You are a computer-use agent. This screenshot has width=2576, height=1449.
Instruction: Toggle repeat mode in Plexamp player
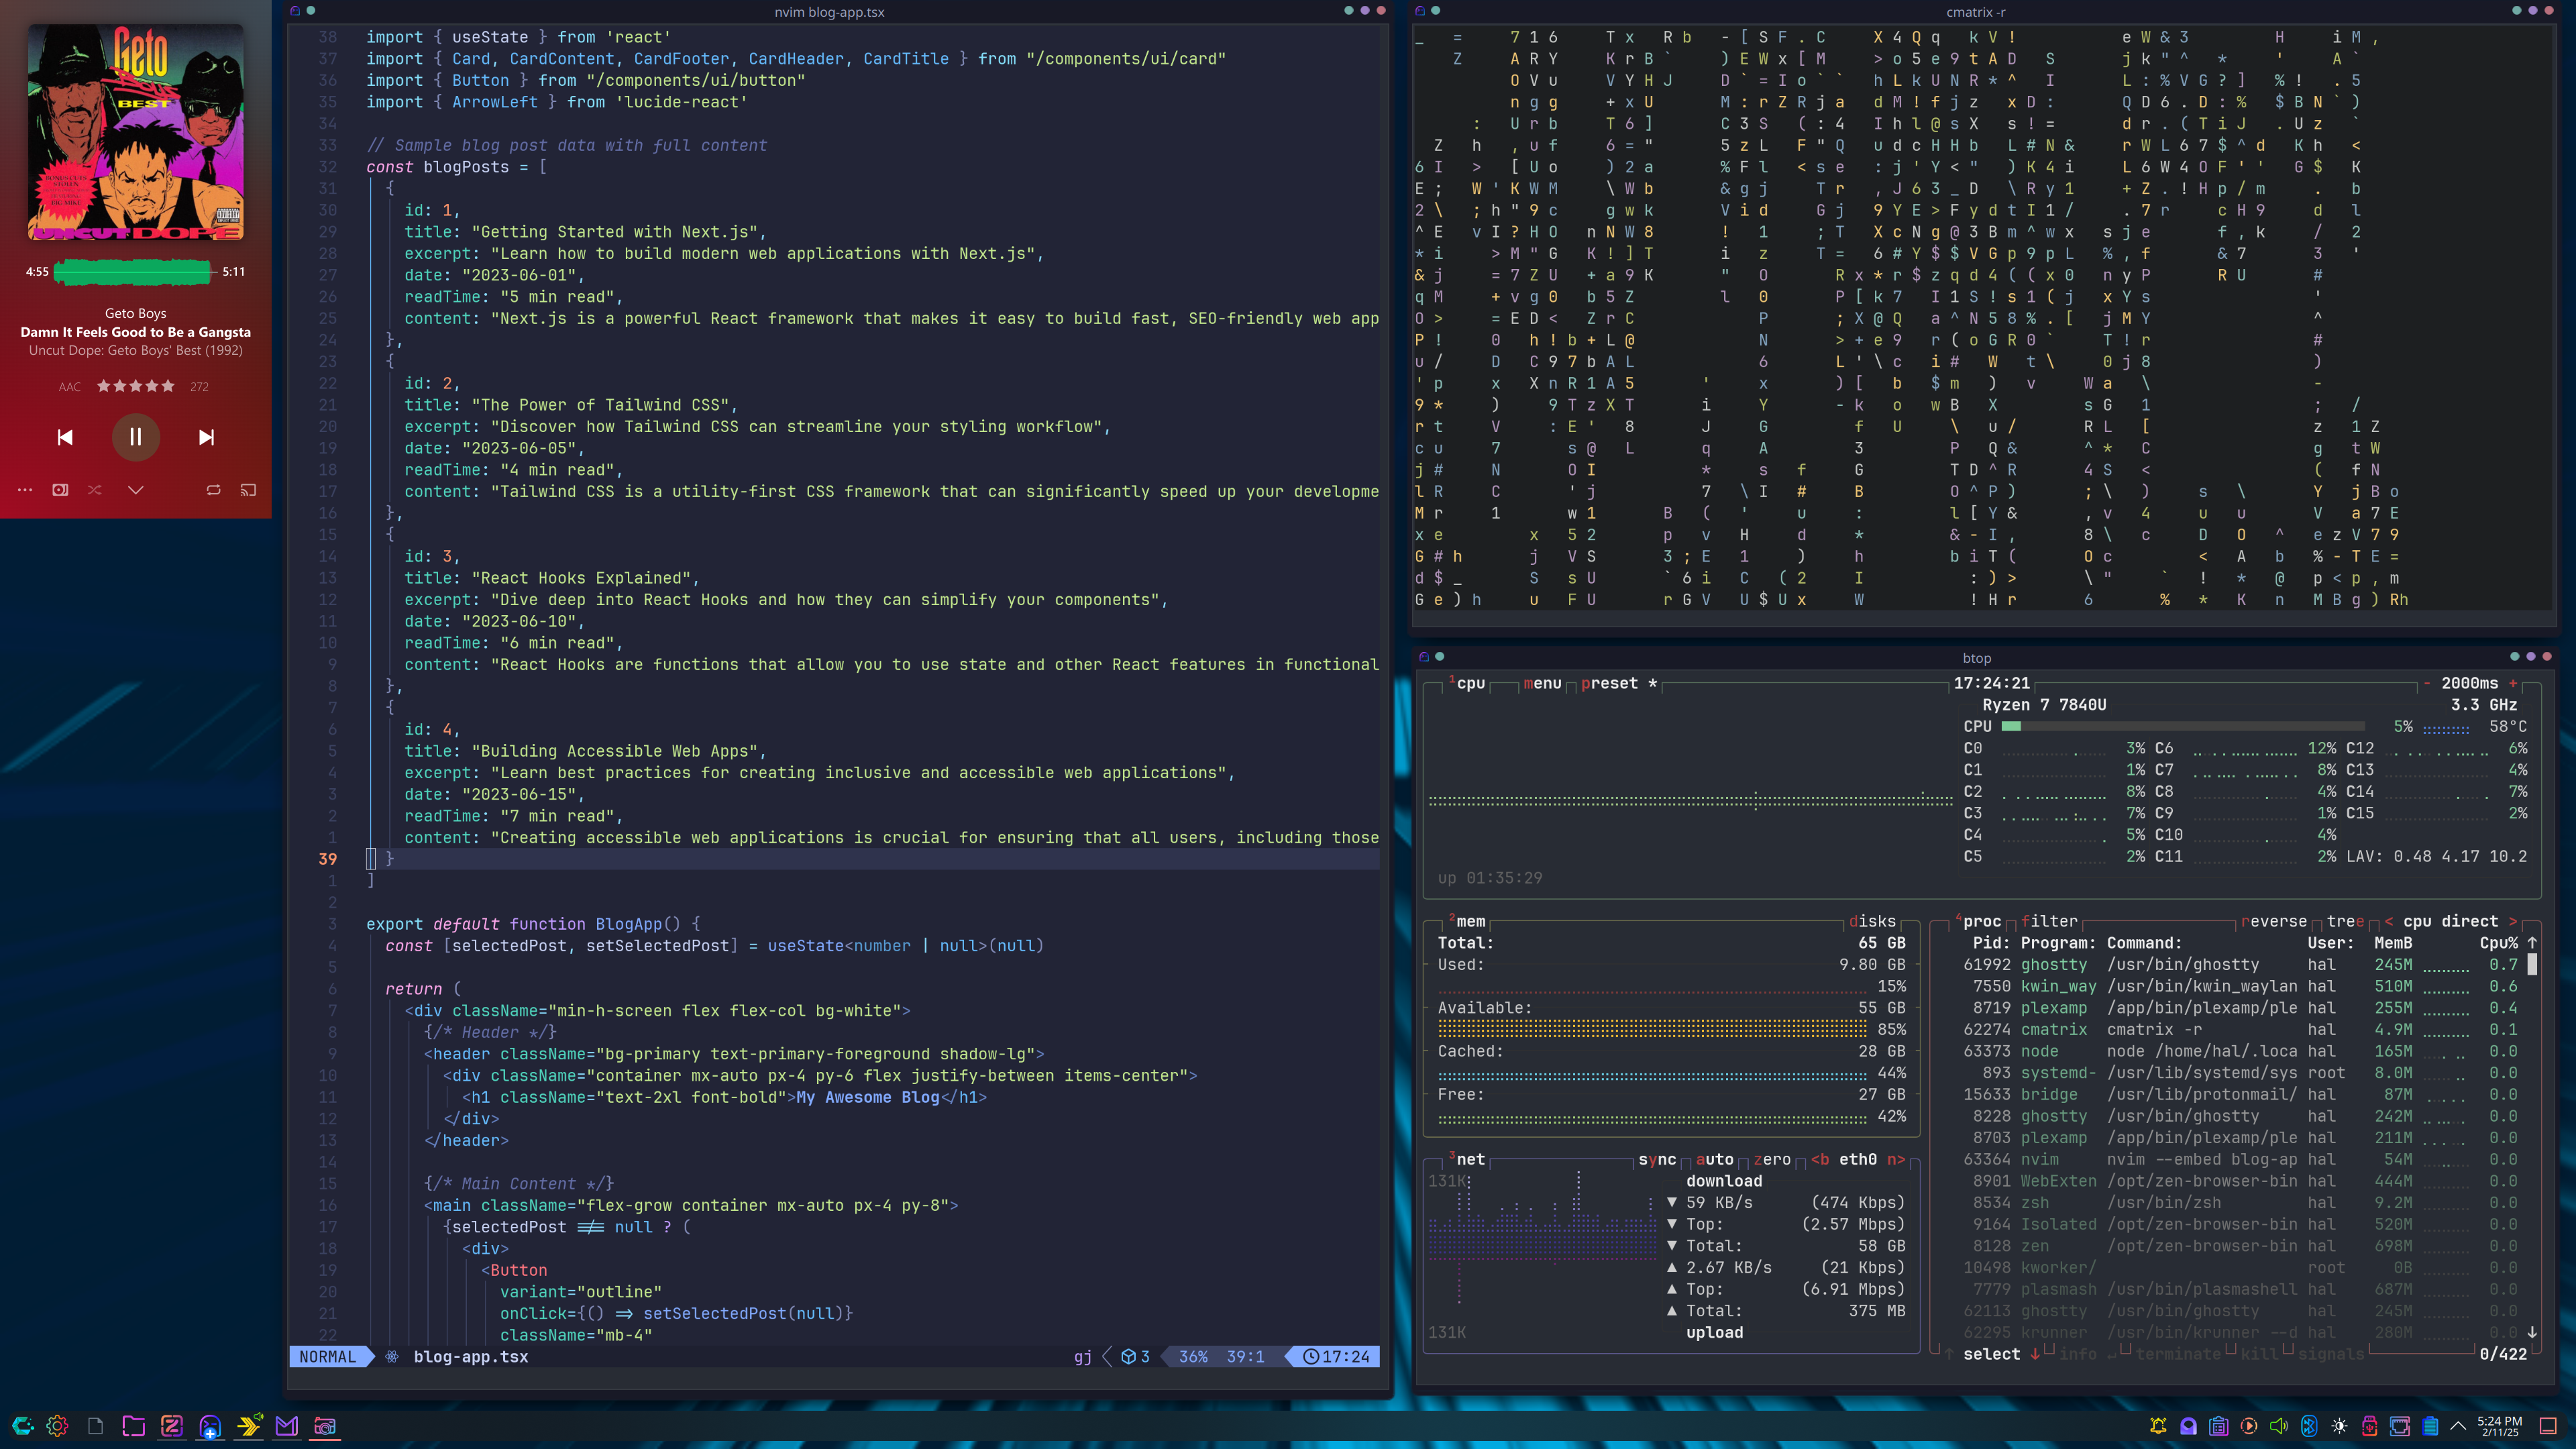point(213,490)
